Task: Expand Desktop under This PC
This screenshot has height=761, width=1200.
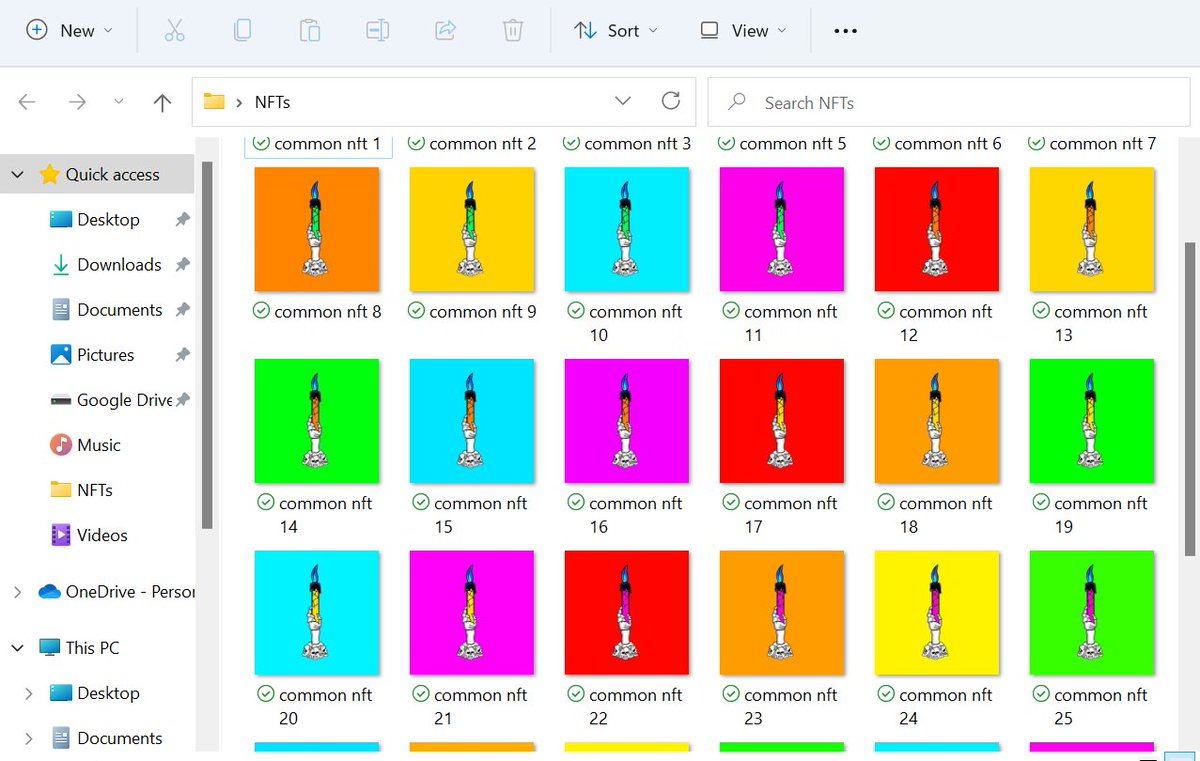Action: [28, 693]
